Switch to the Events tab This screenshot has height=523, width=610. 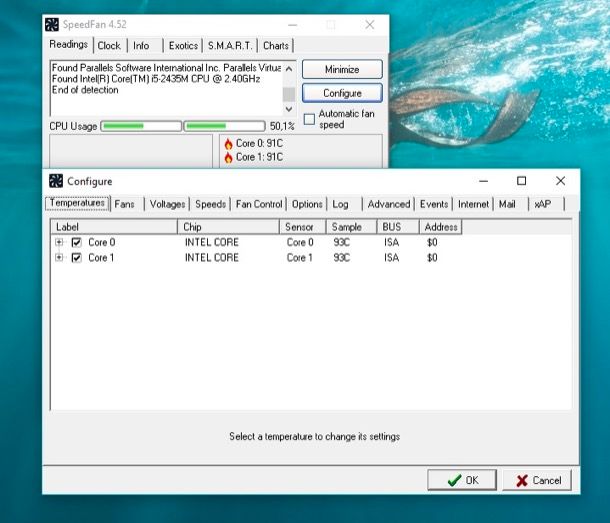pos(434,204)
